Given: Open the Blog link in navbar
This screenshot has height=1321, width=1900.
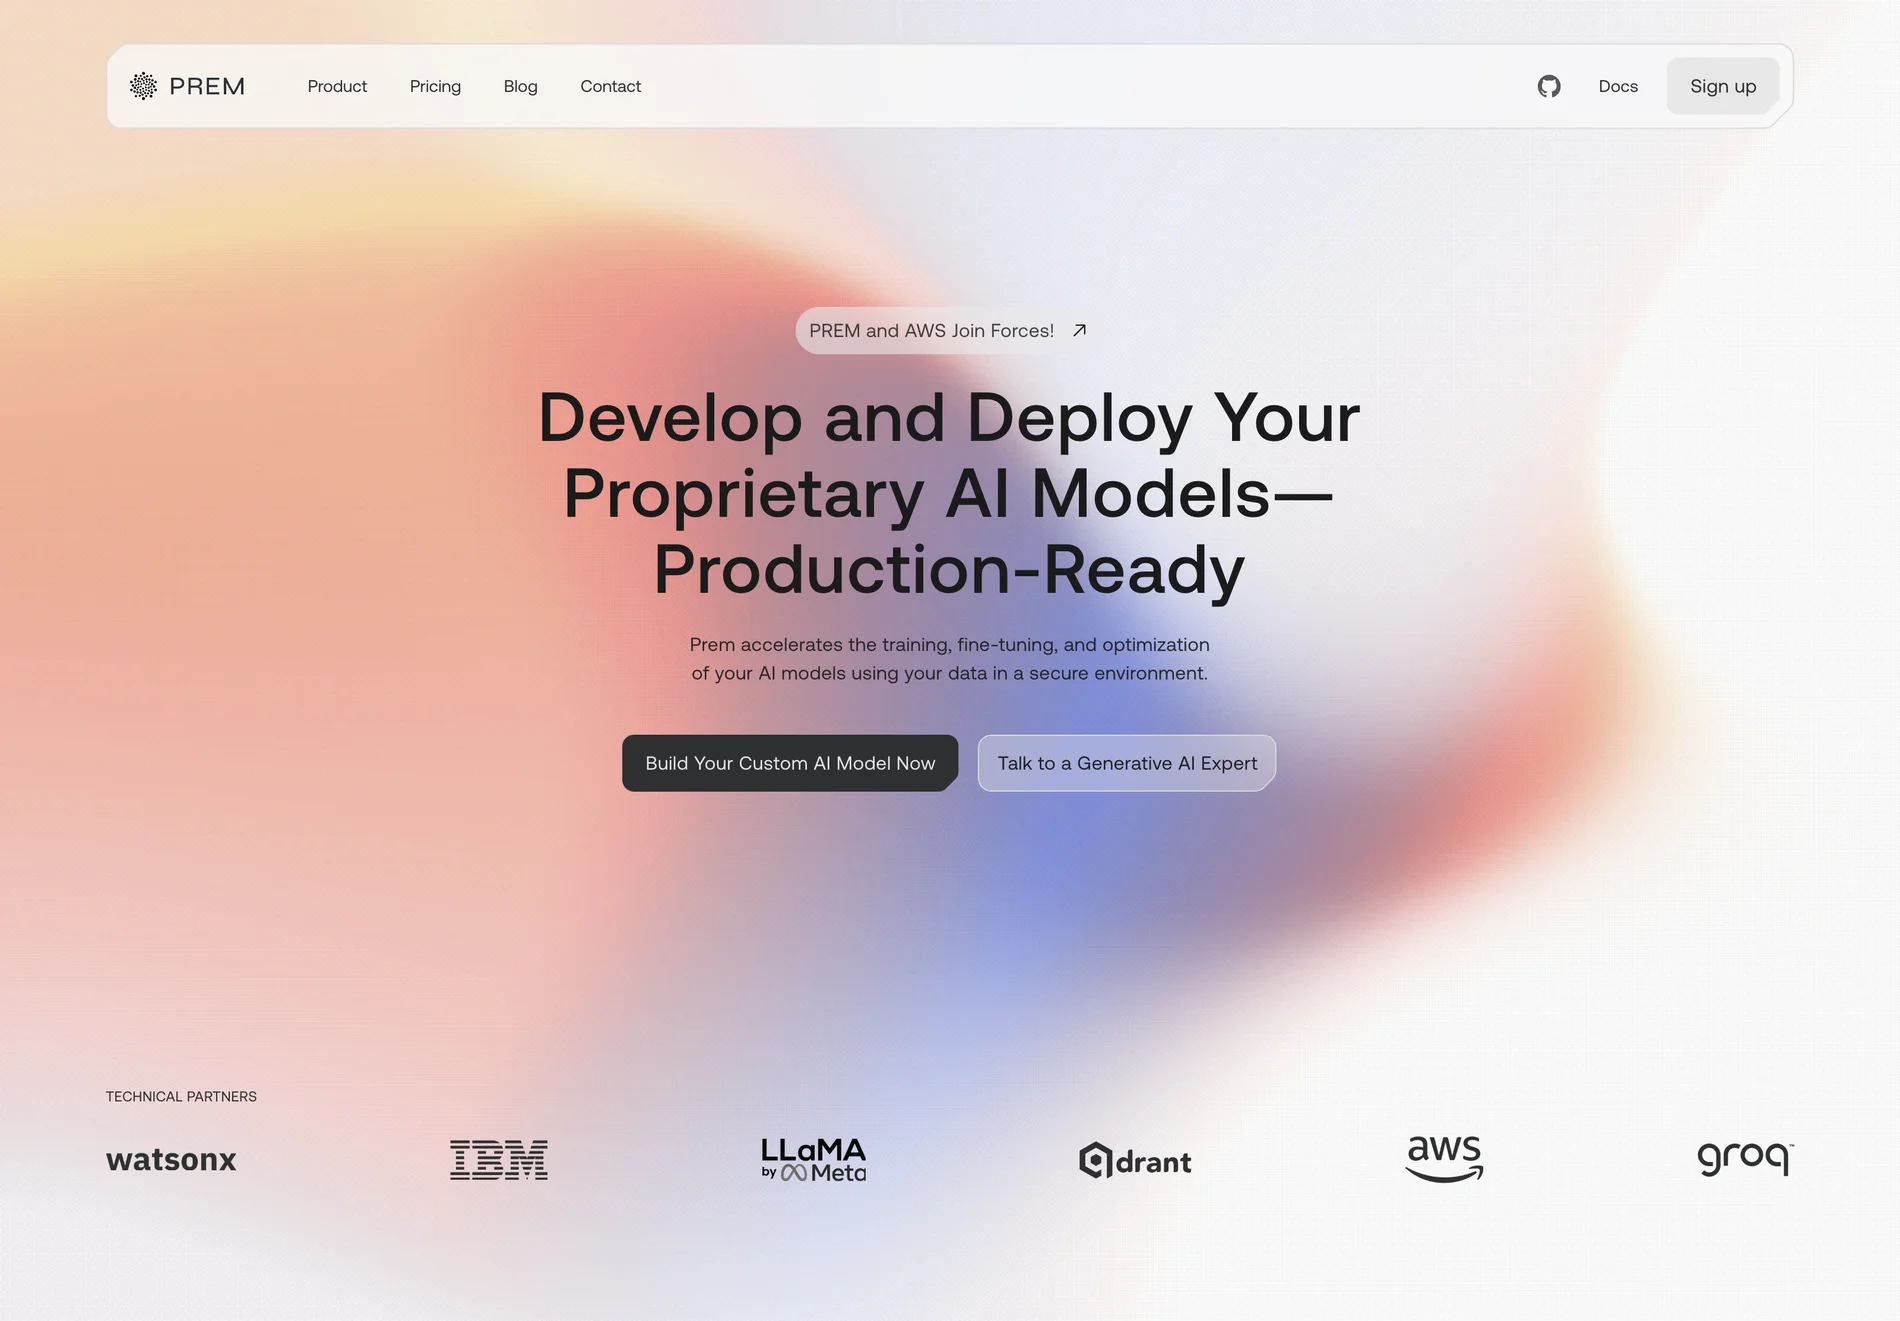Looking at the screenshot, I should point(520,86).
